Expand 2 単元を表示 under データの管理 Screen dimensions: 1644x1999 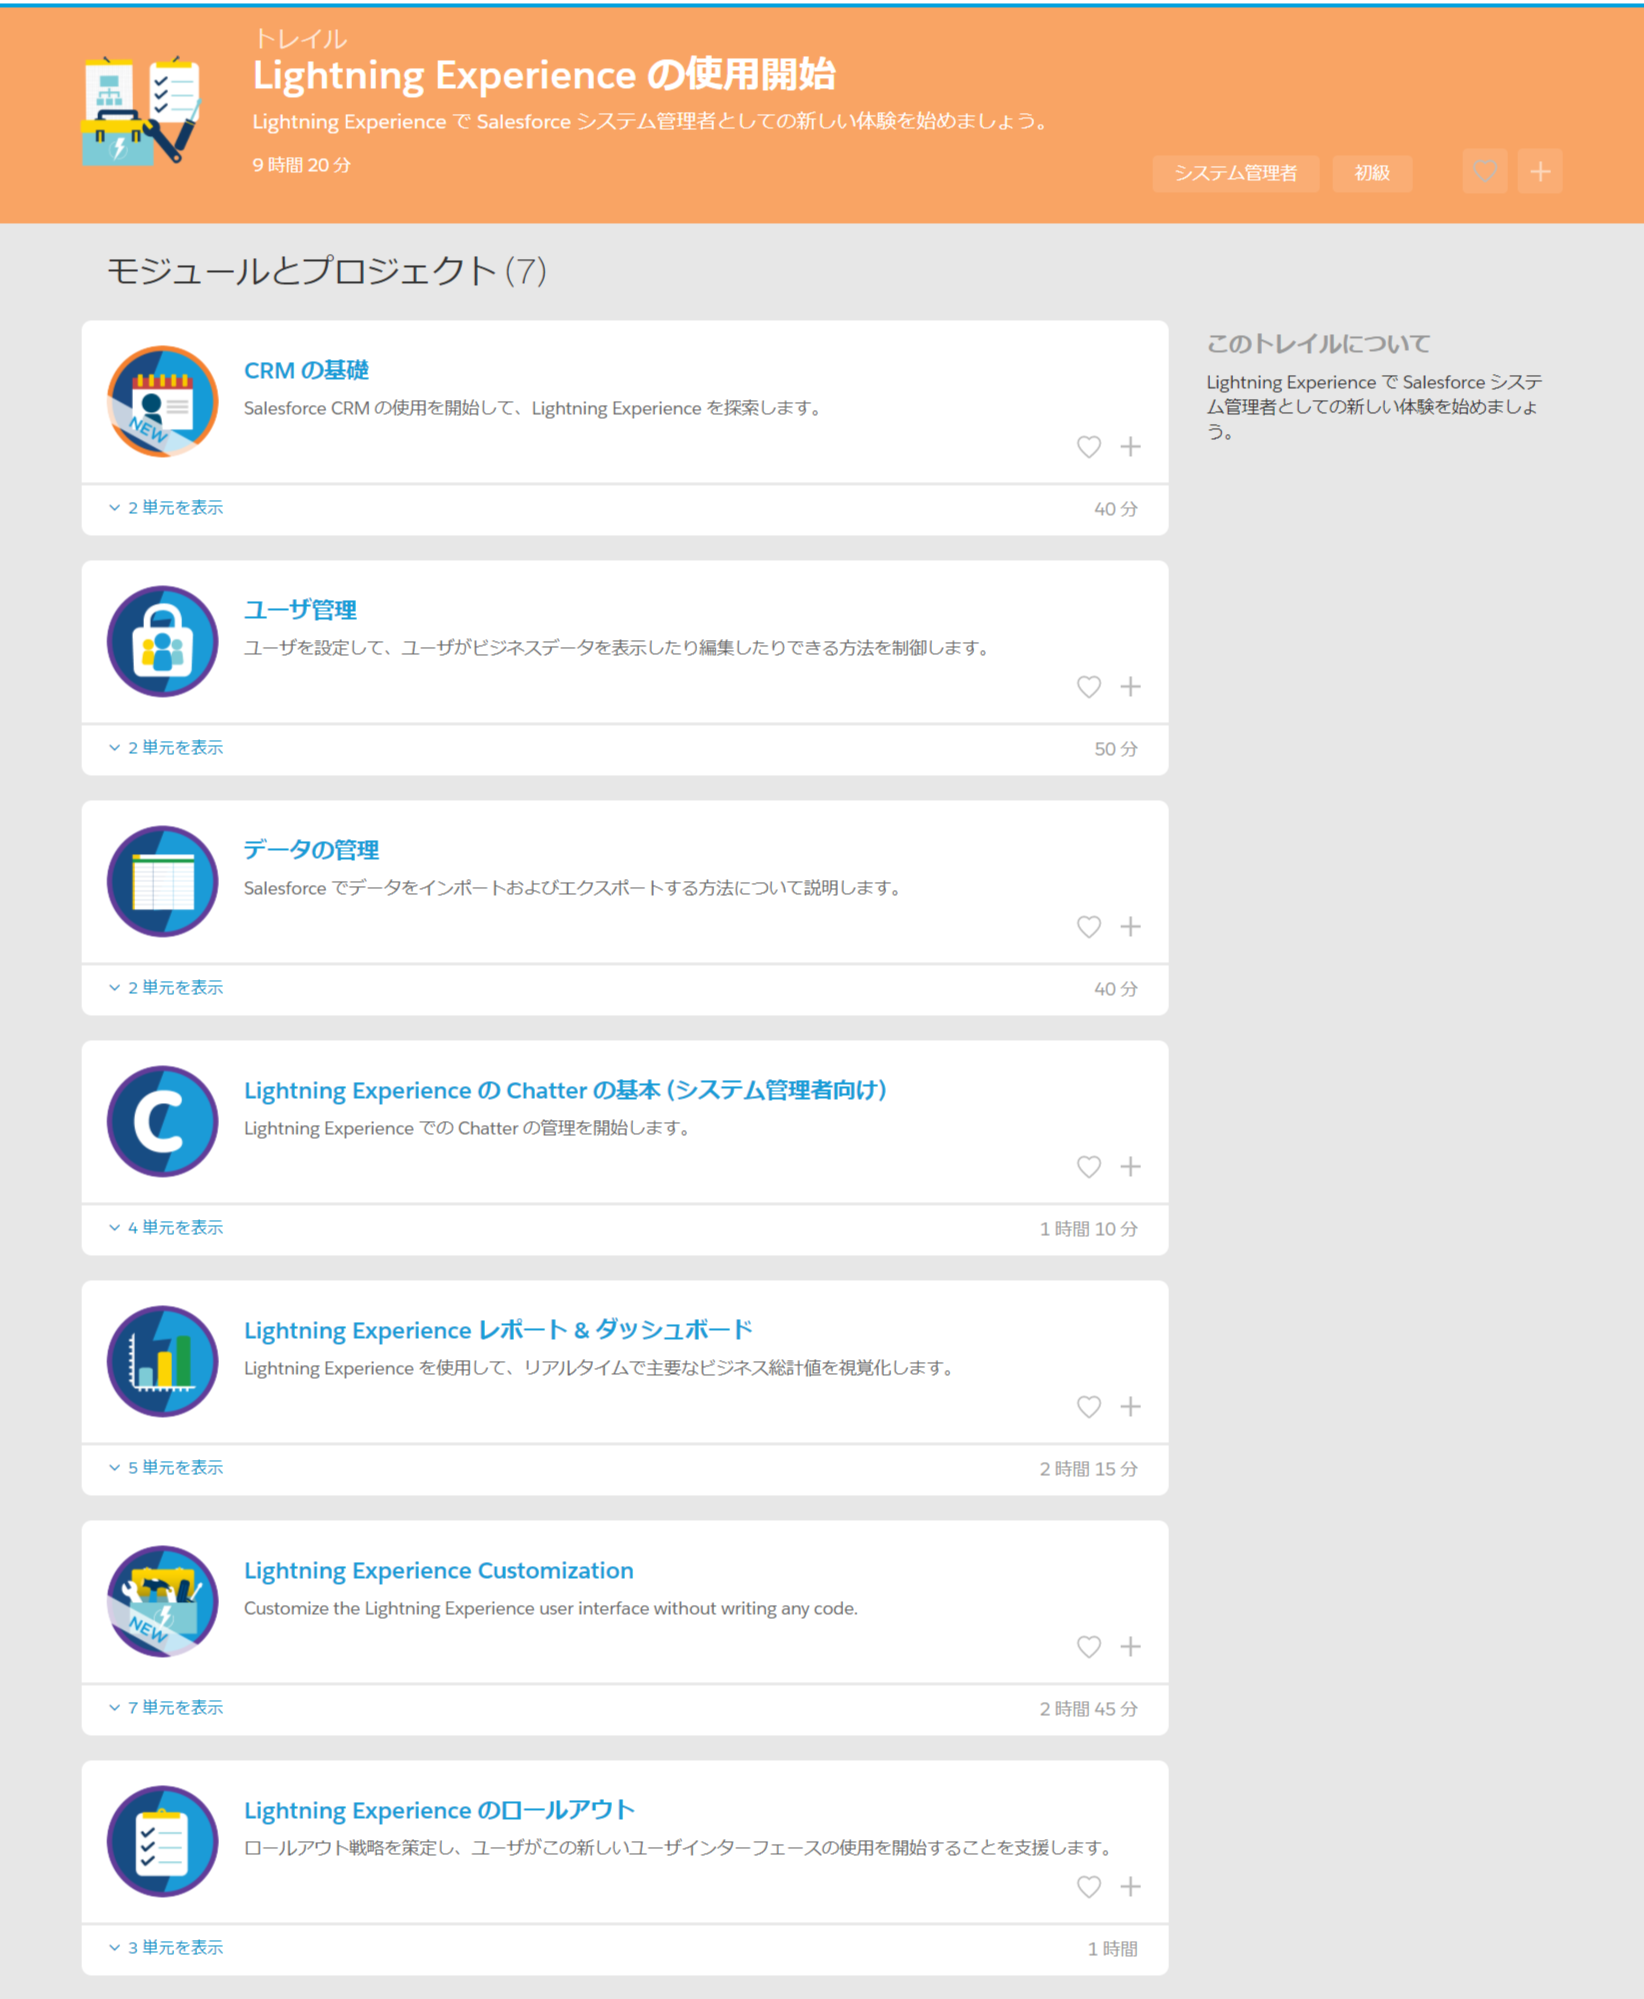click(x=166, y=988)
